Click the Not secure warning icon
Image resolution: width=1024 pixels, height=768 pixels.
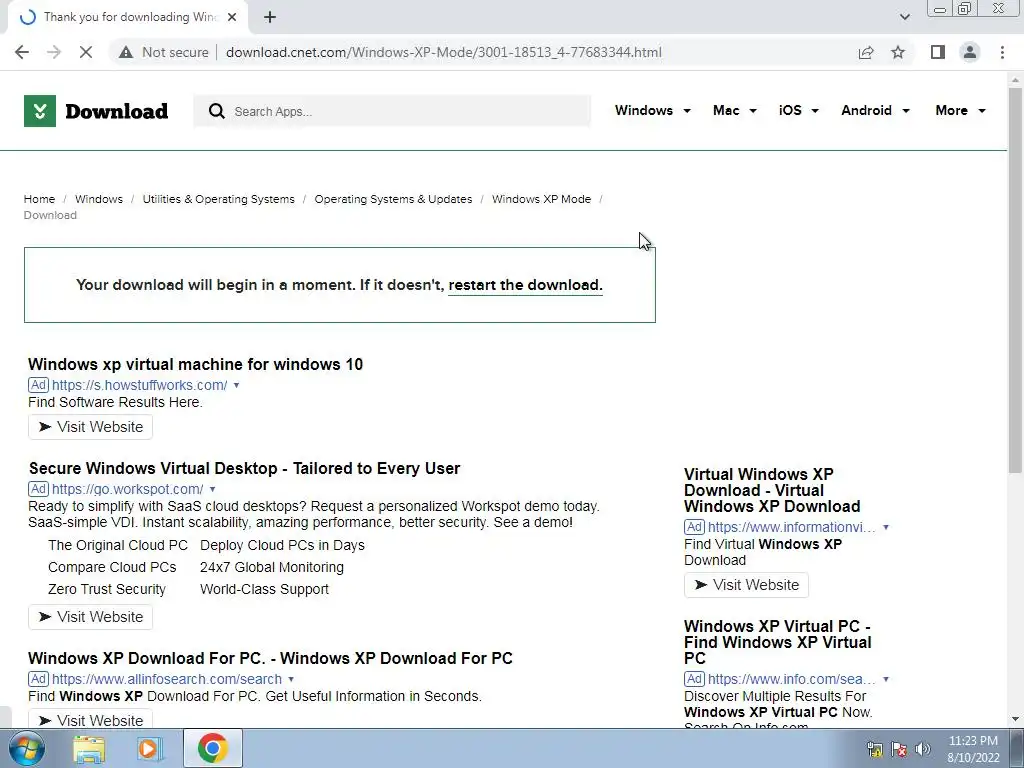126,52
